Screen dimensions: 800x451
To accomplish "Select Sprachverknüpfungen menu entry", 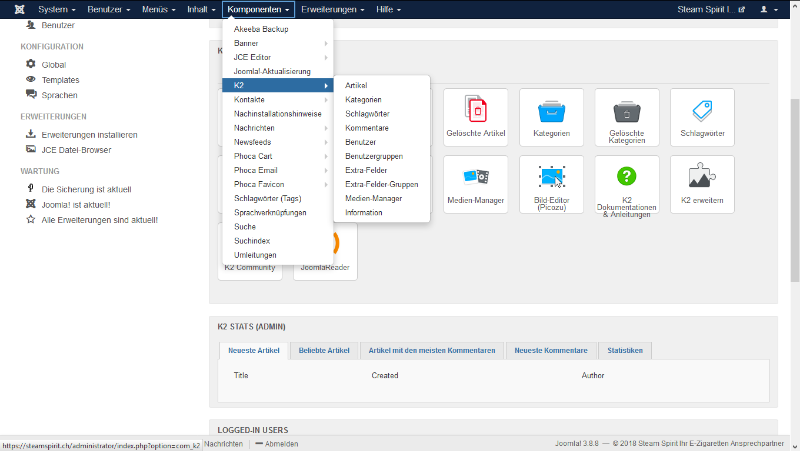I will click(x=278, y=212).
